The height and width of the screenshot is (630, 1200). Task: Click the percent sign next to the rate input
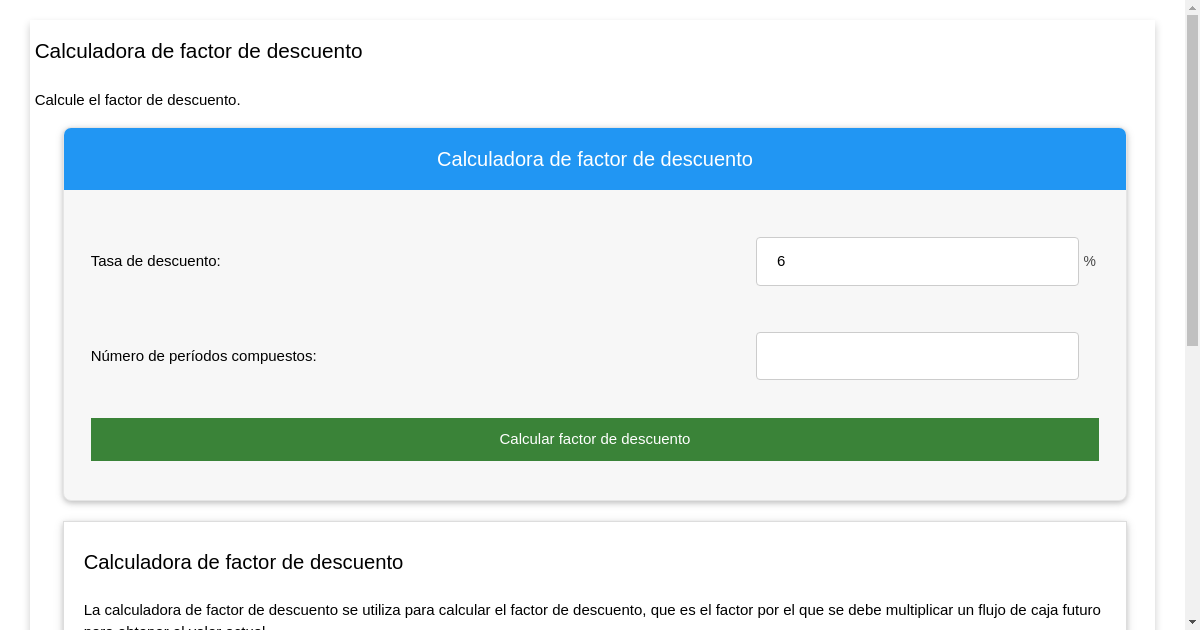pos(1089,261)
